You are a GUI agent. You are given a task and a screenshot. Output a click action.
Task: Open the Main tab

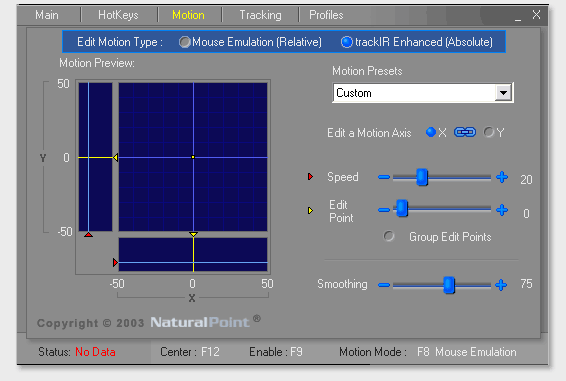(x=47, y=15)
